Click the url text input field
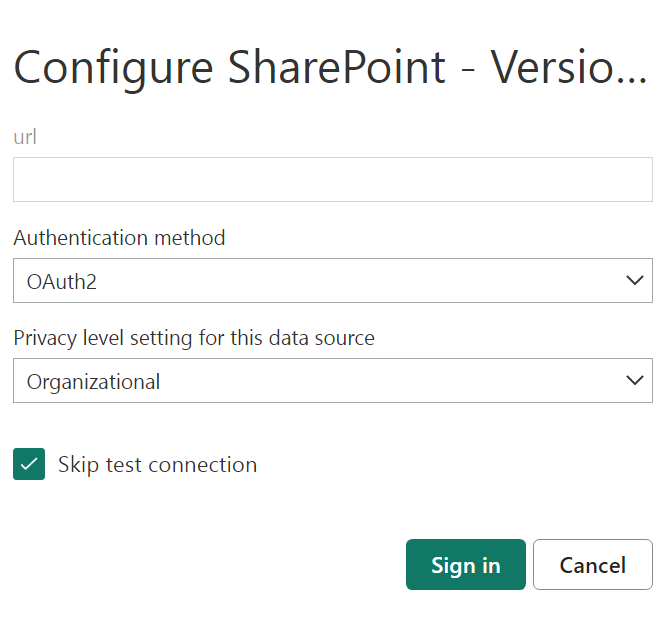The image size is (658, 617). [x=332, y=180]
